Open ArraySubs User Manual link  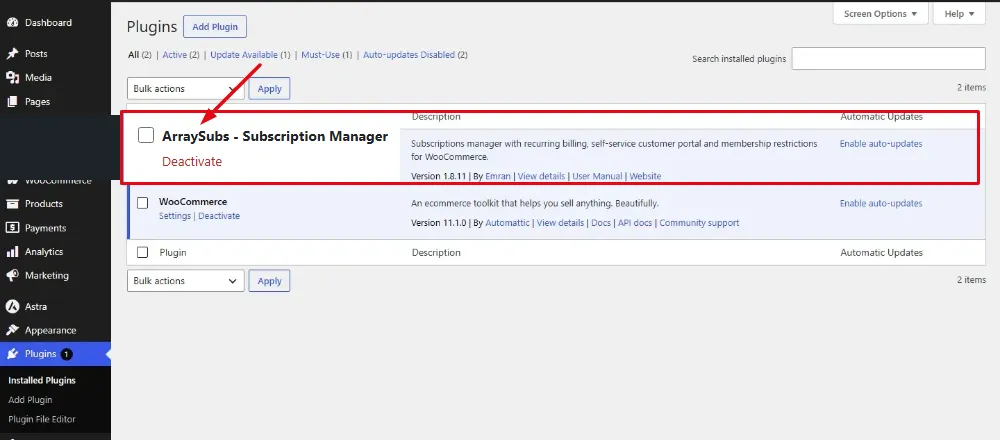pyautogui.click(x=597, y=176)
